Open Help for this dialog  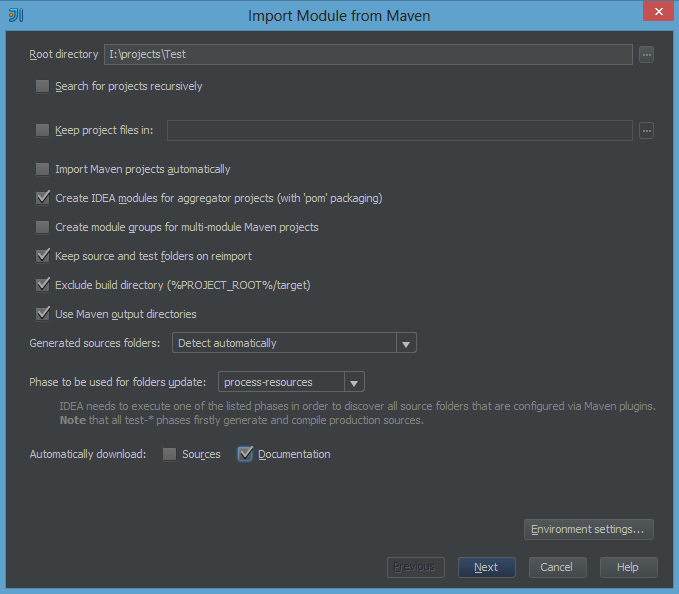(629, 567)
